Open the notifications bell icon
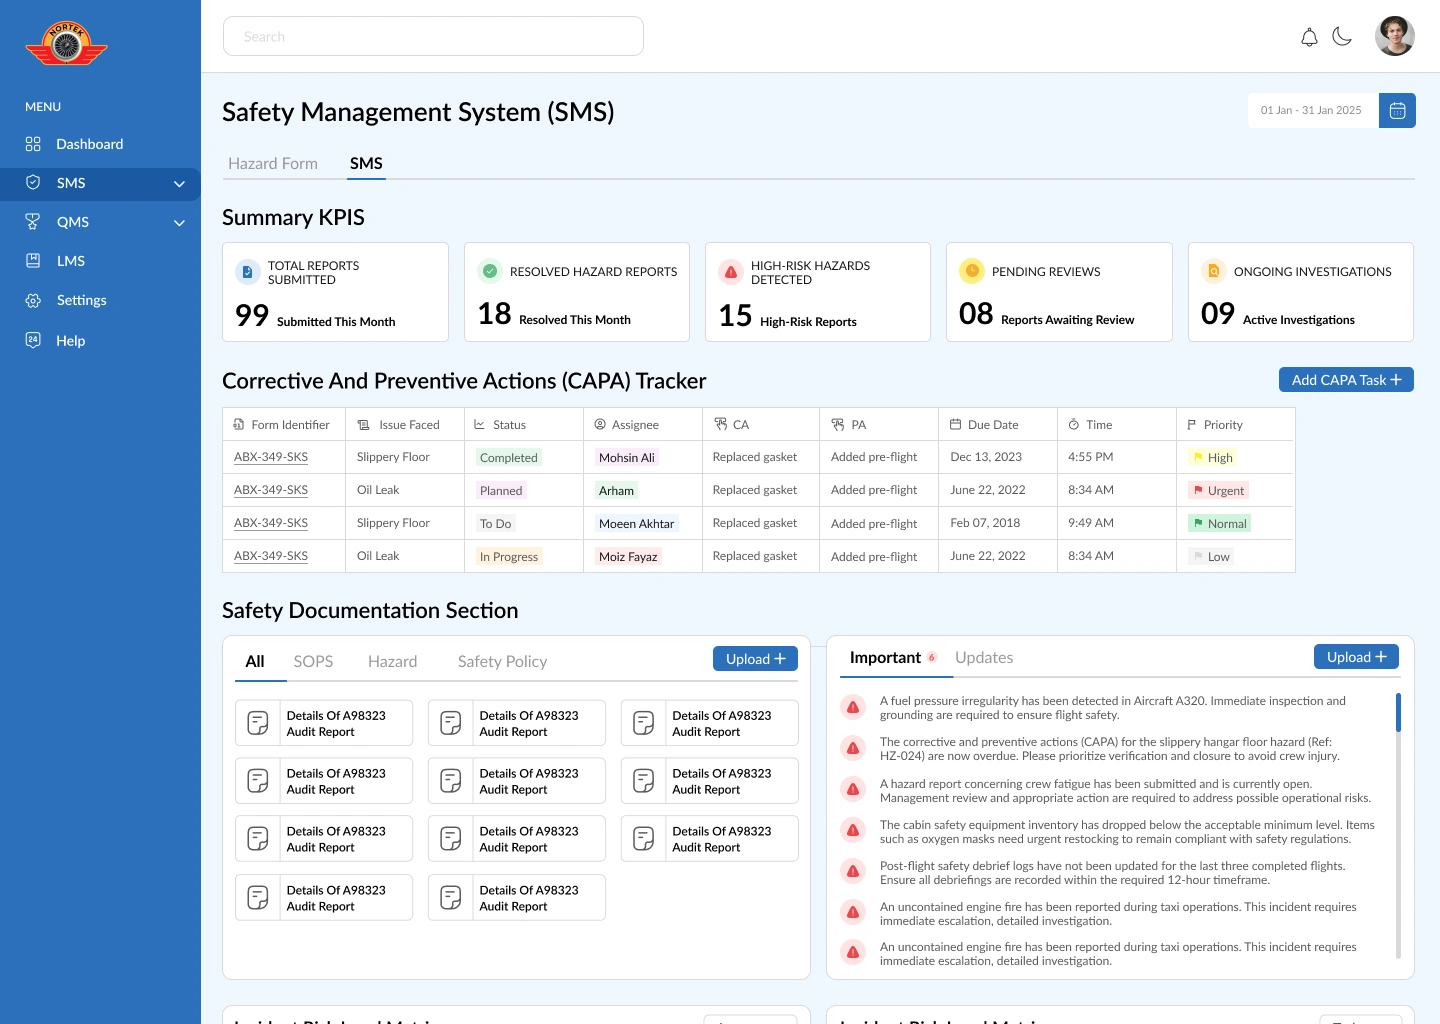 (1309, 37)
